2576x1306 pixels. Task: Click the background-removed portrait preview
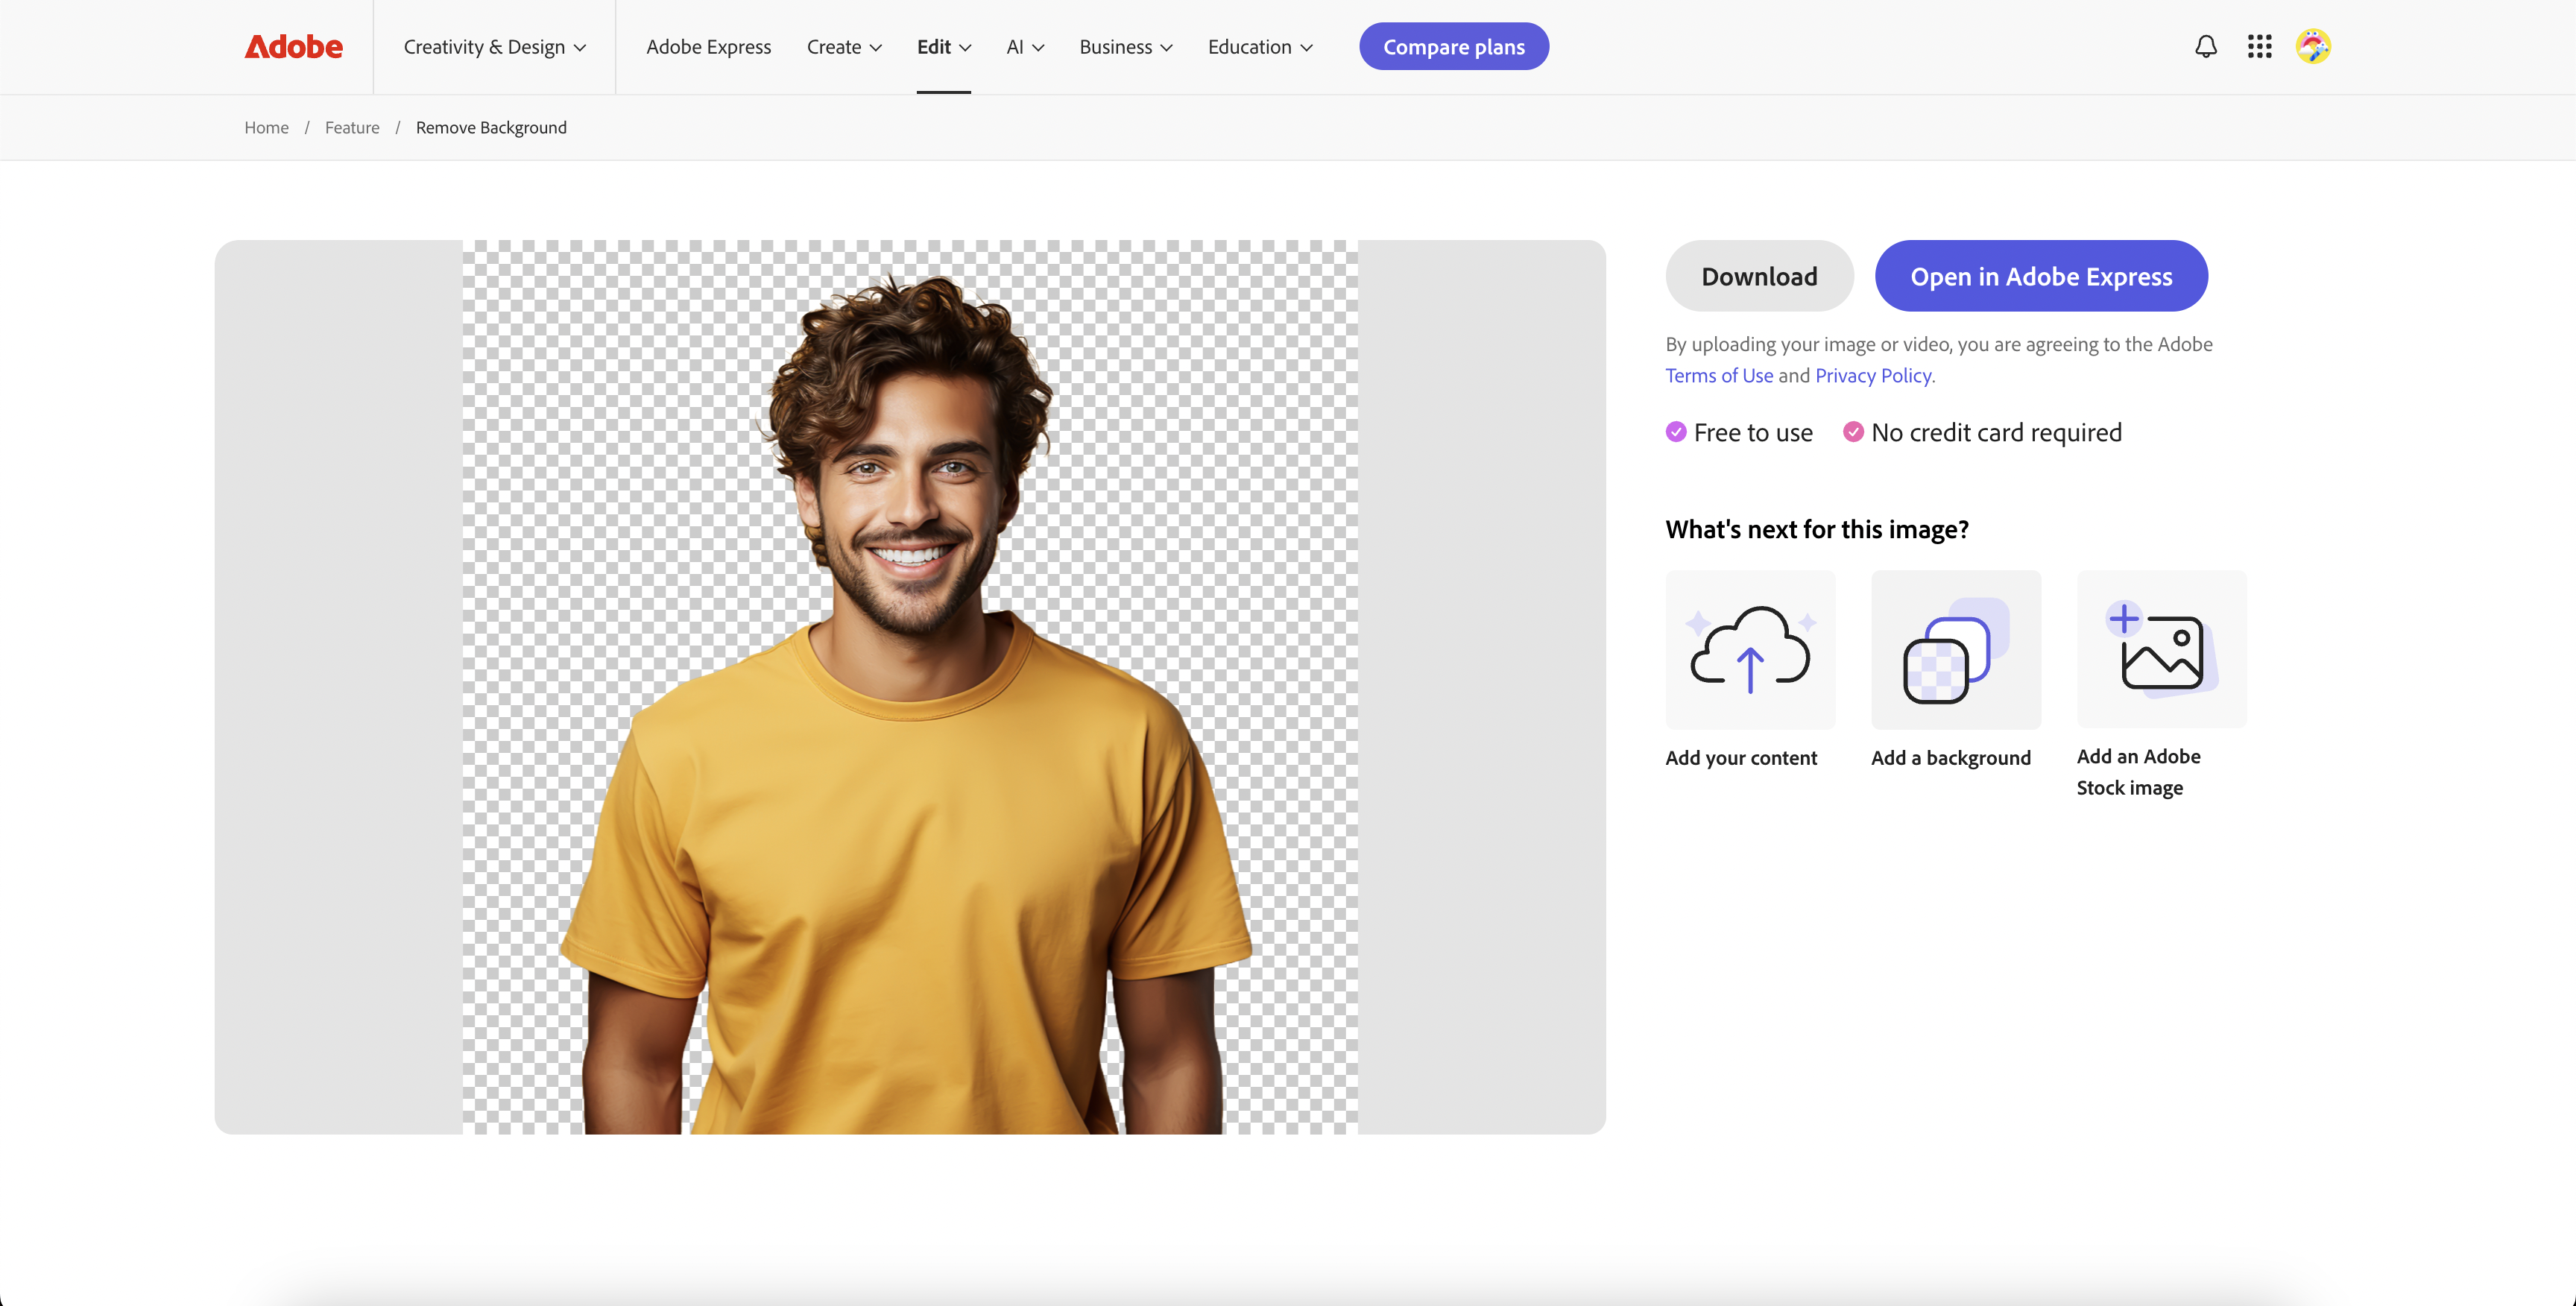(x=909, y=687)
